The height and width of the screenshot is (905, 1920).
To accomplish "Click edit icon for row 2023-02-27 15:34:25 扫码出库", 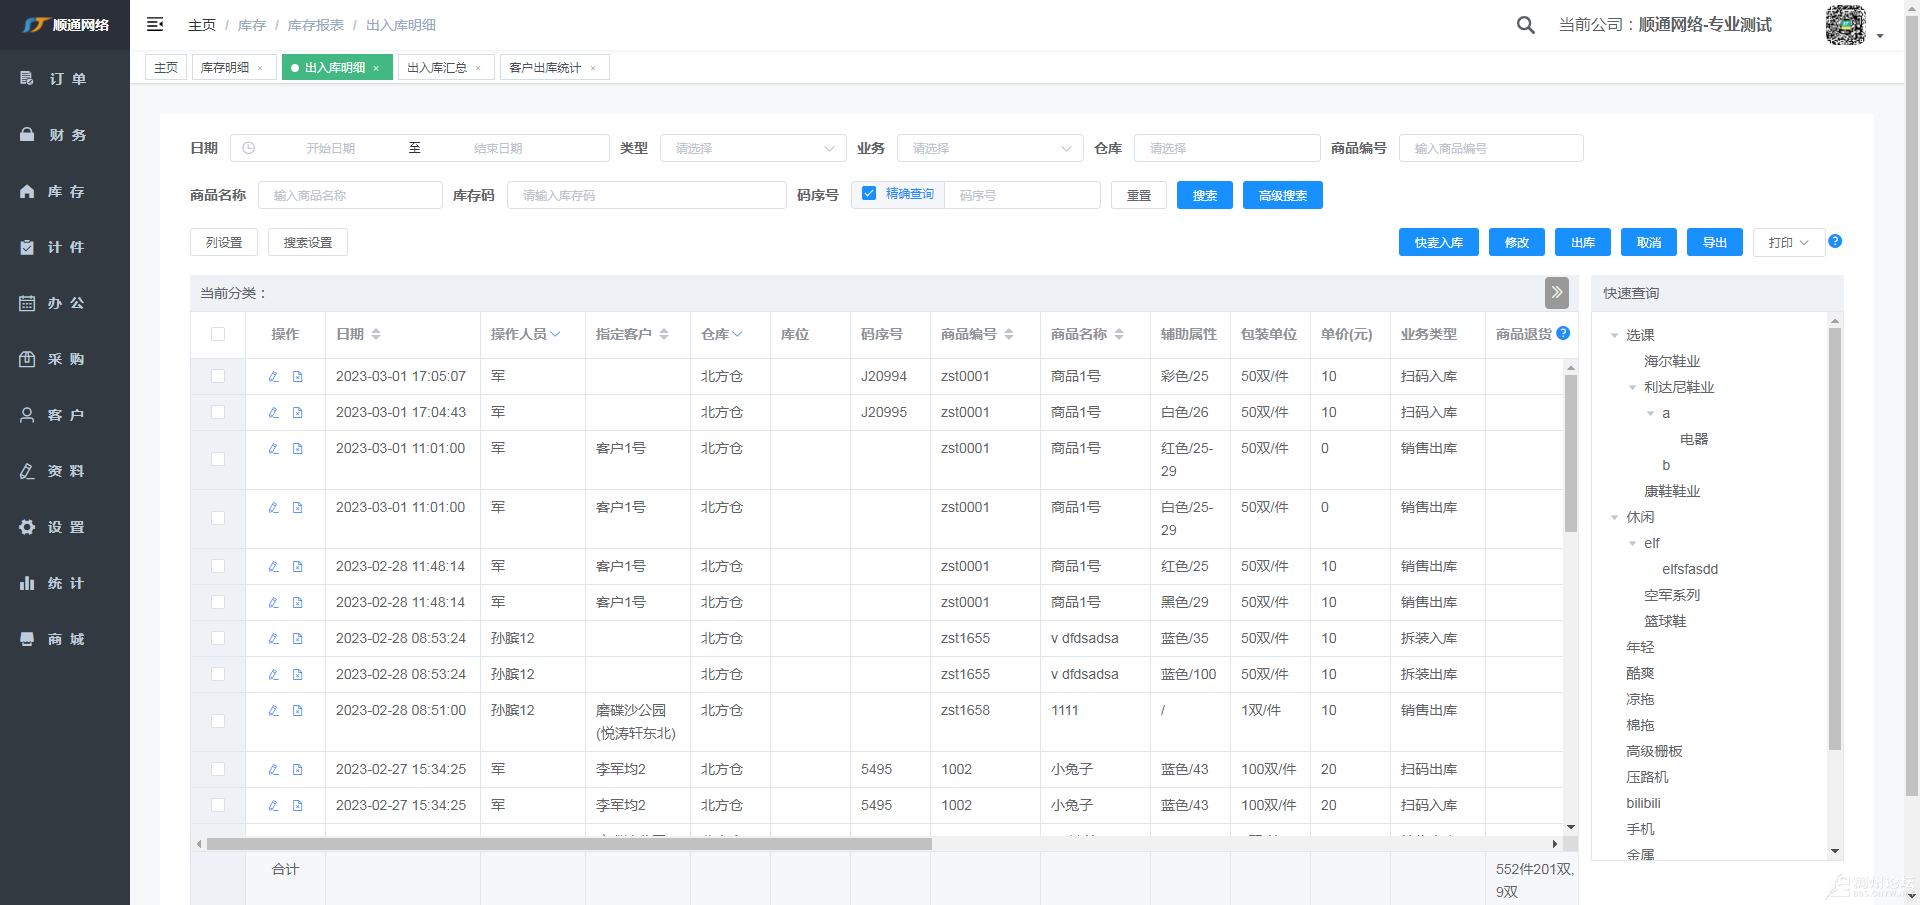I will [273, 770].
